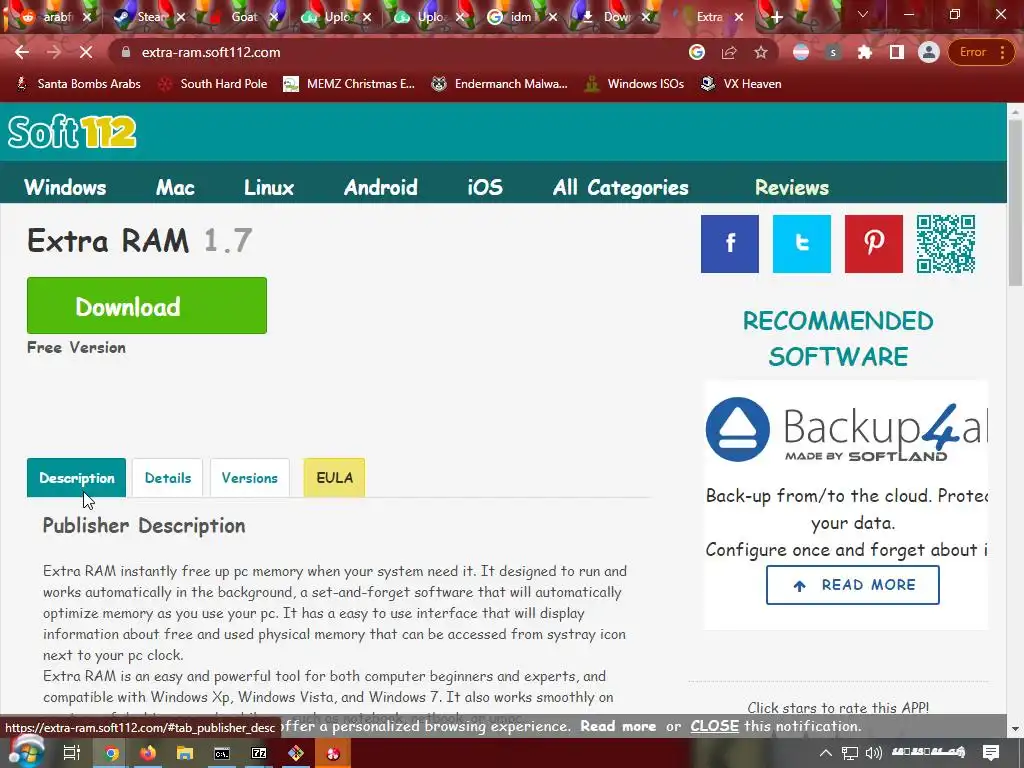Select the Details tab
This screenshot has height=768, width=1024.
[168, 477]
